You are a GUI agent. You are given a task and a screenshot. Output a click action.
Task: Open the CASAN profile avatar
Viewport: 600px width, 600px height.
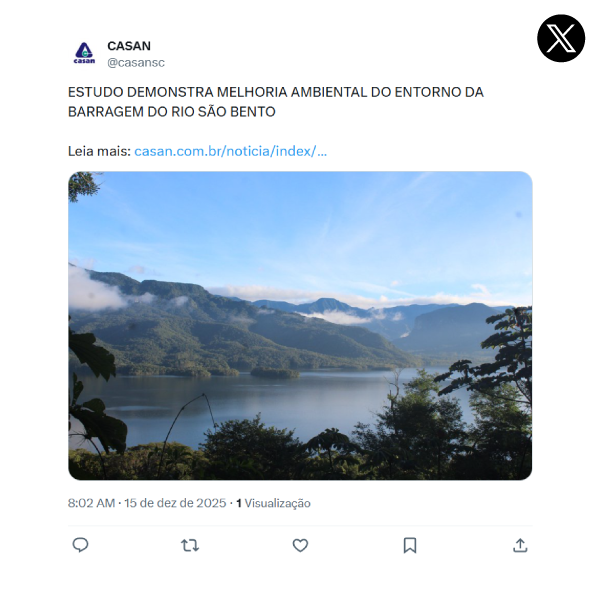point(84,53)
